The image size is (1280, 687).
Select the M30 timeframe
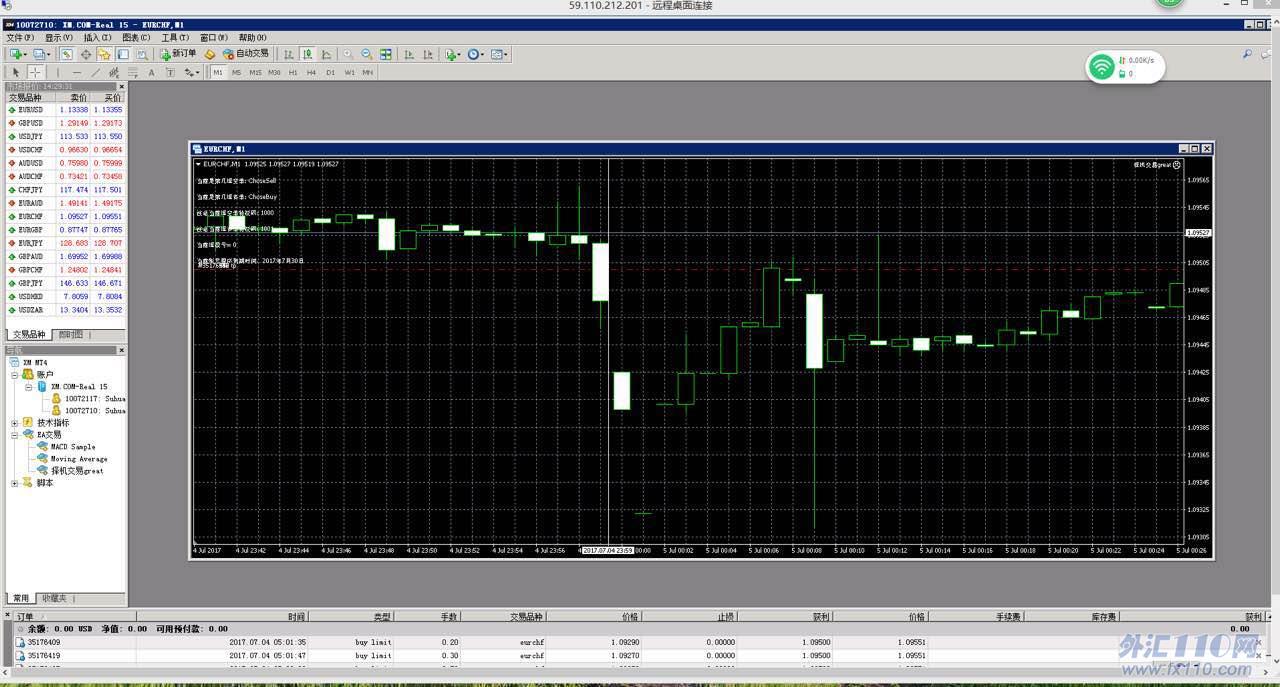point(274,72)
